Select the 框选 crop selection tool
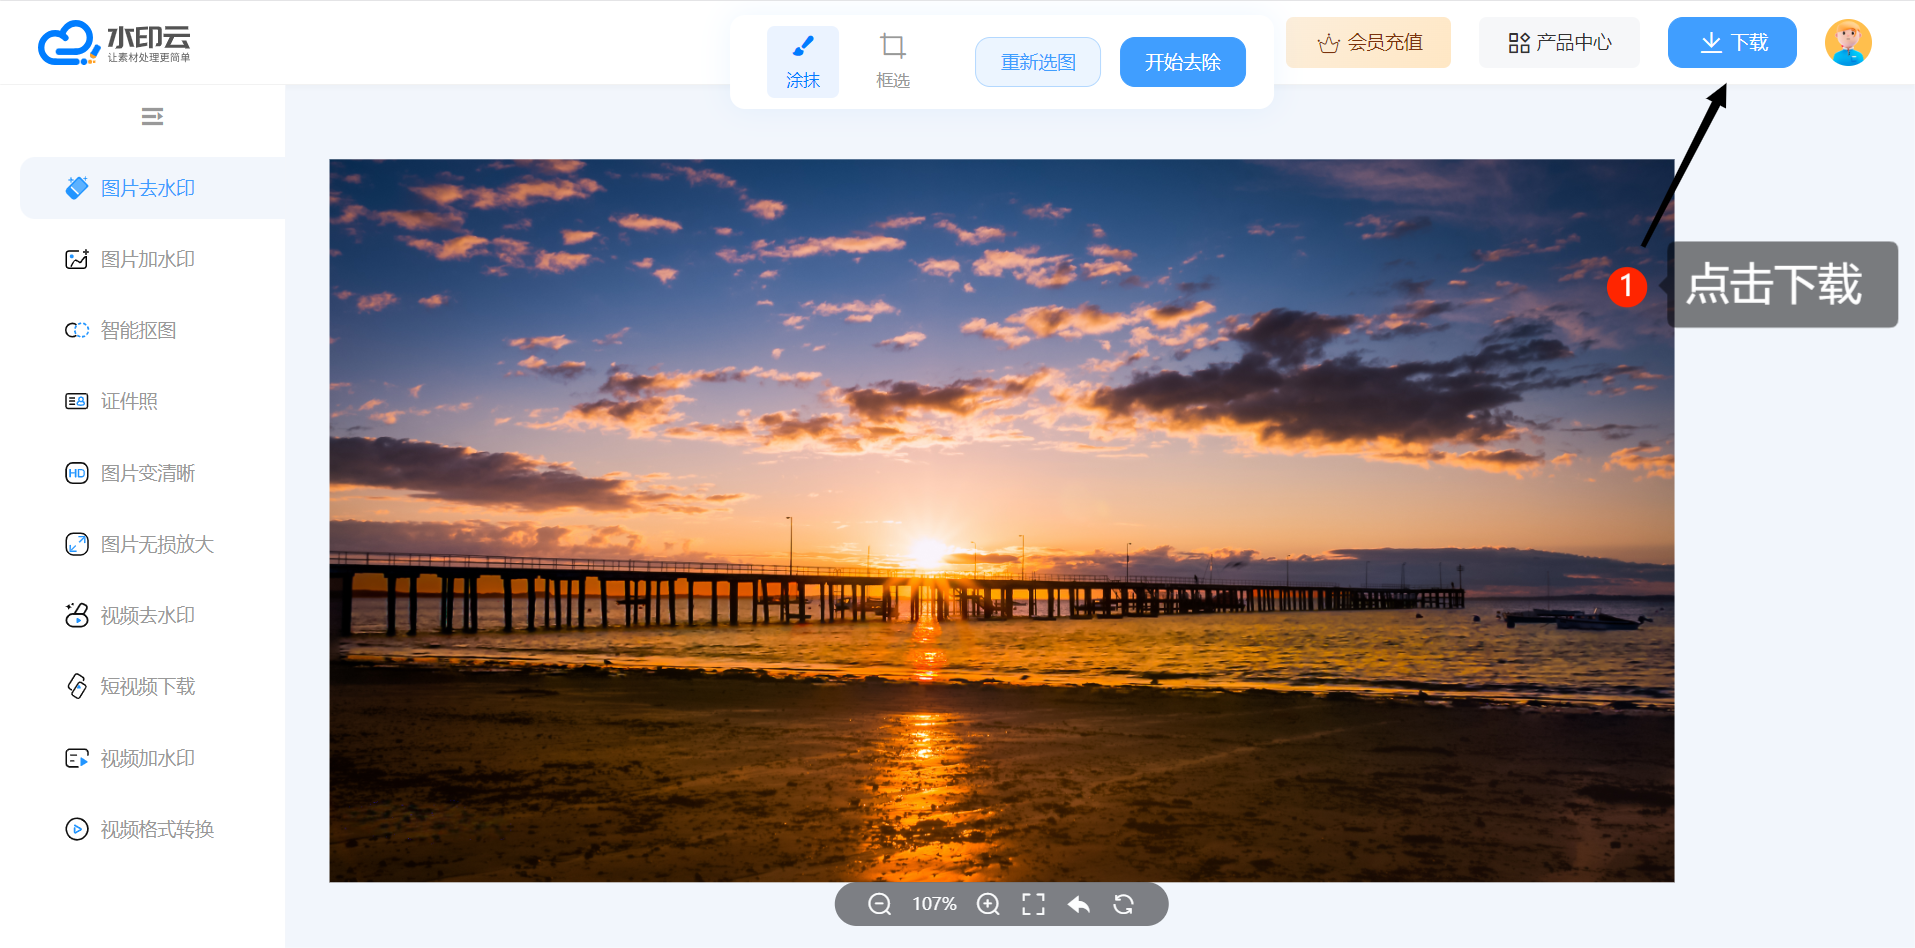1915x948 pixels. coord(892,61)
